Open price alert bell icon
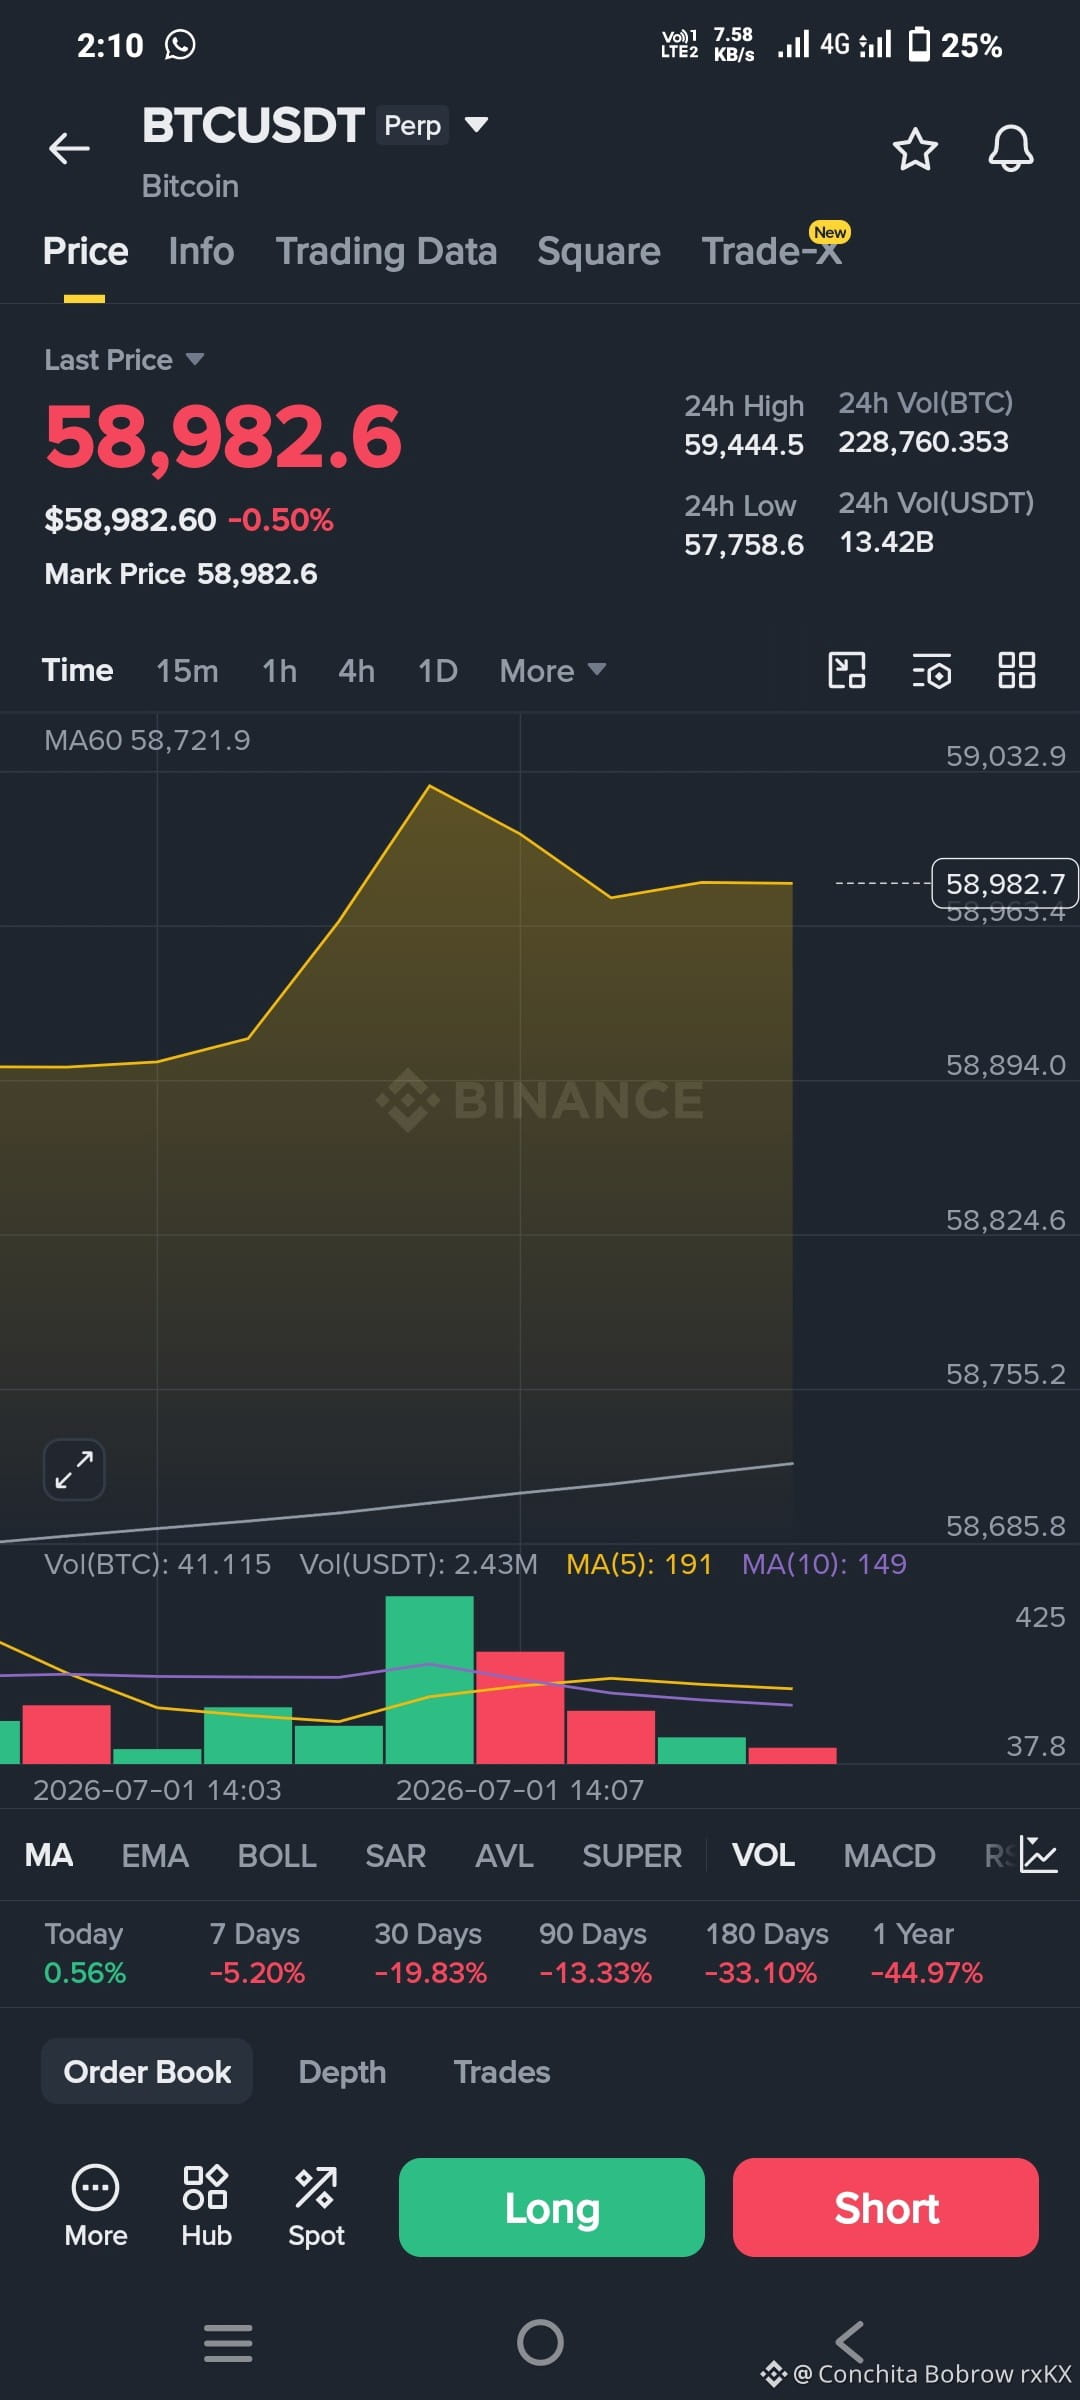This screenshot has height=2400, width=1080. (x=1011, y=149)
